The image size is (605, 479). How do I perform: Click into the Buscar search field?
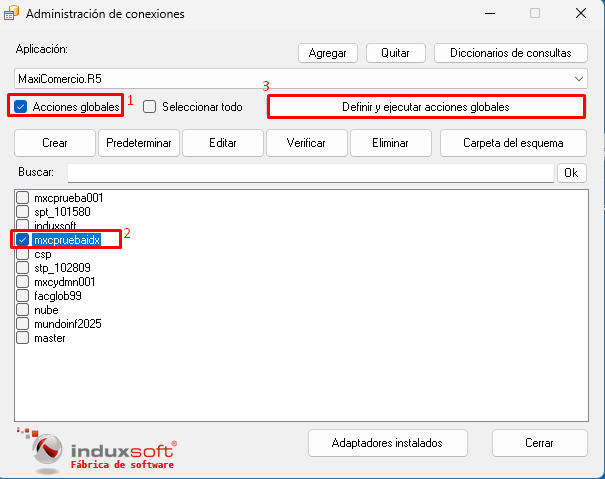pos(310,172)
